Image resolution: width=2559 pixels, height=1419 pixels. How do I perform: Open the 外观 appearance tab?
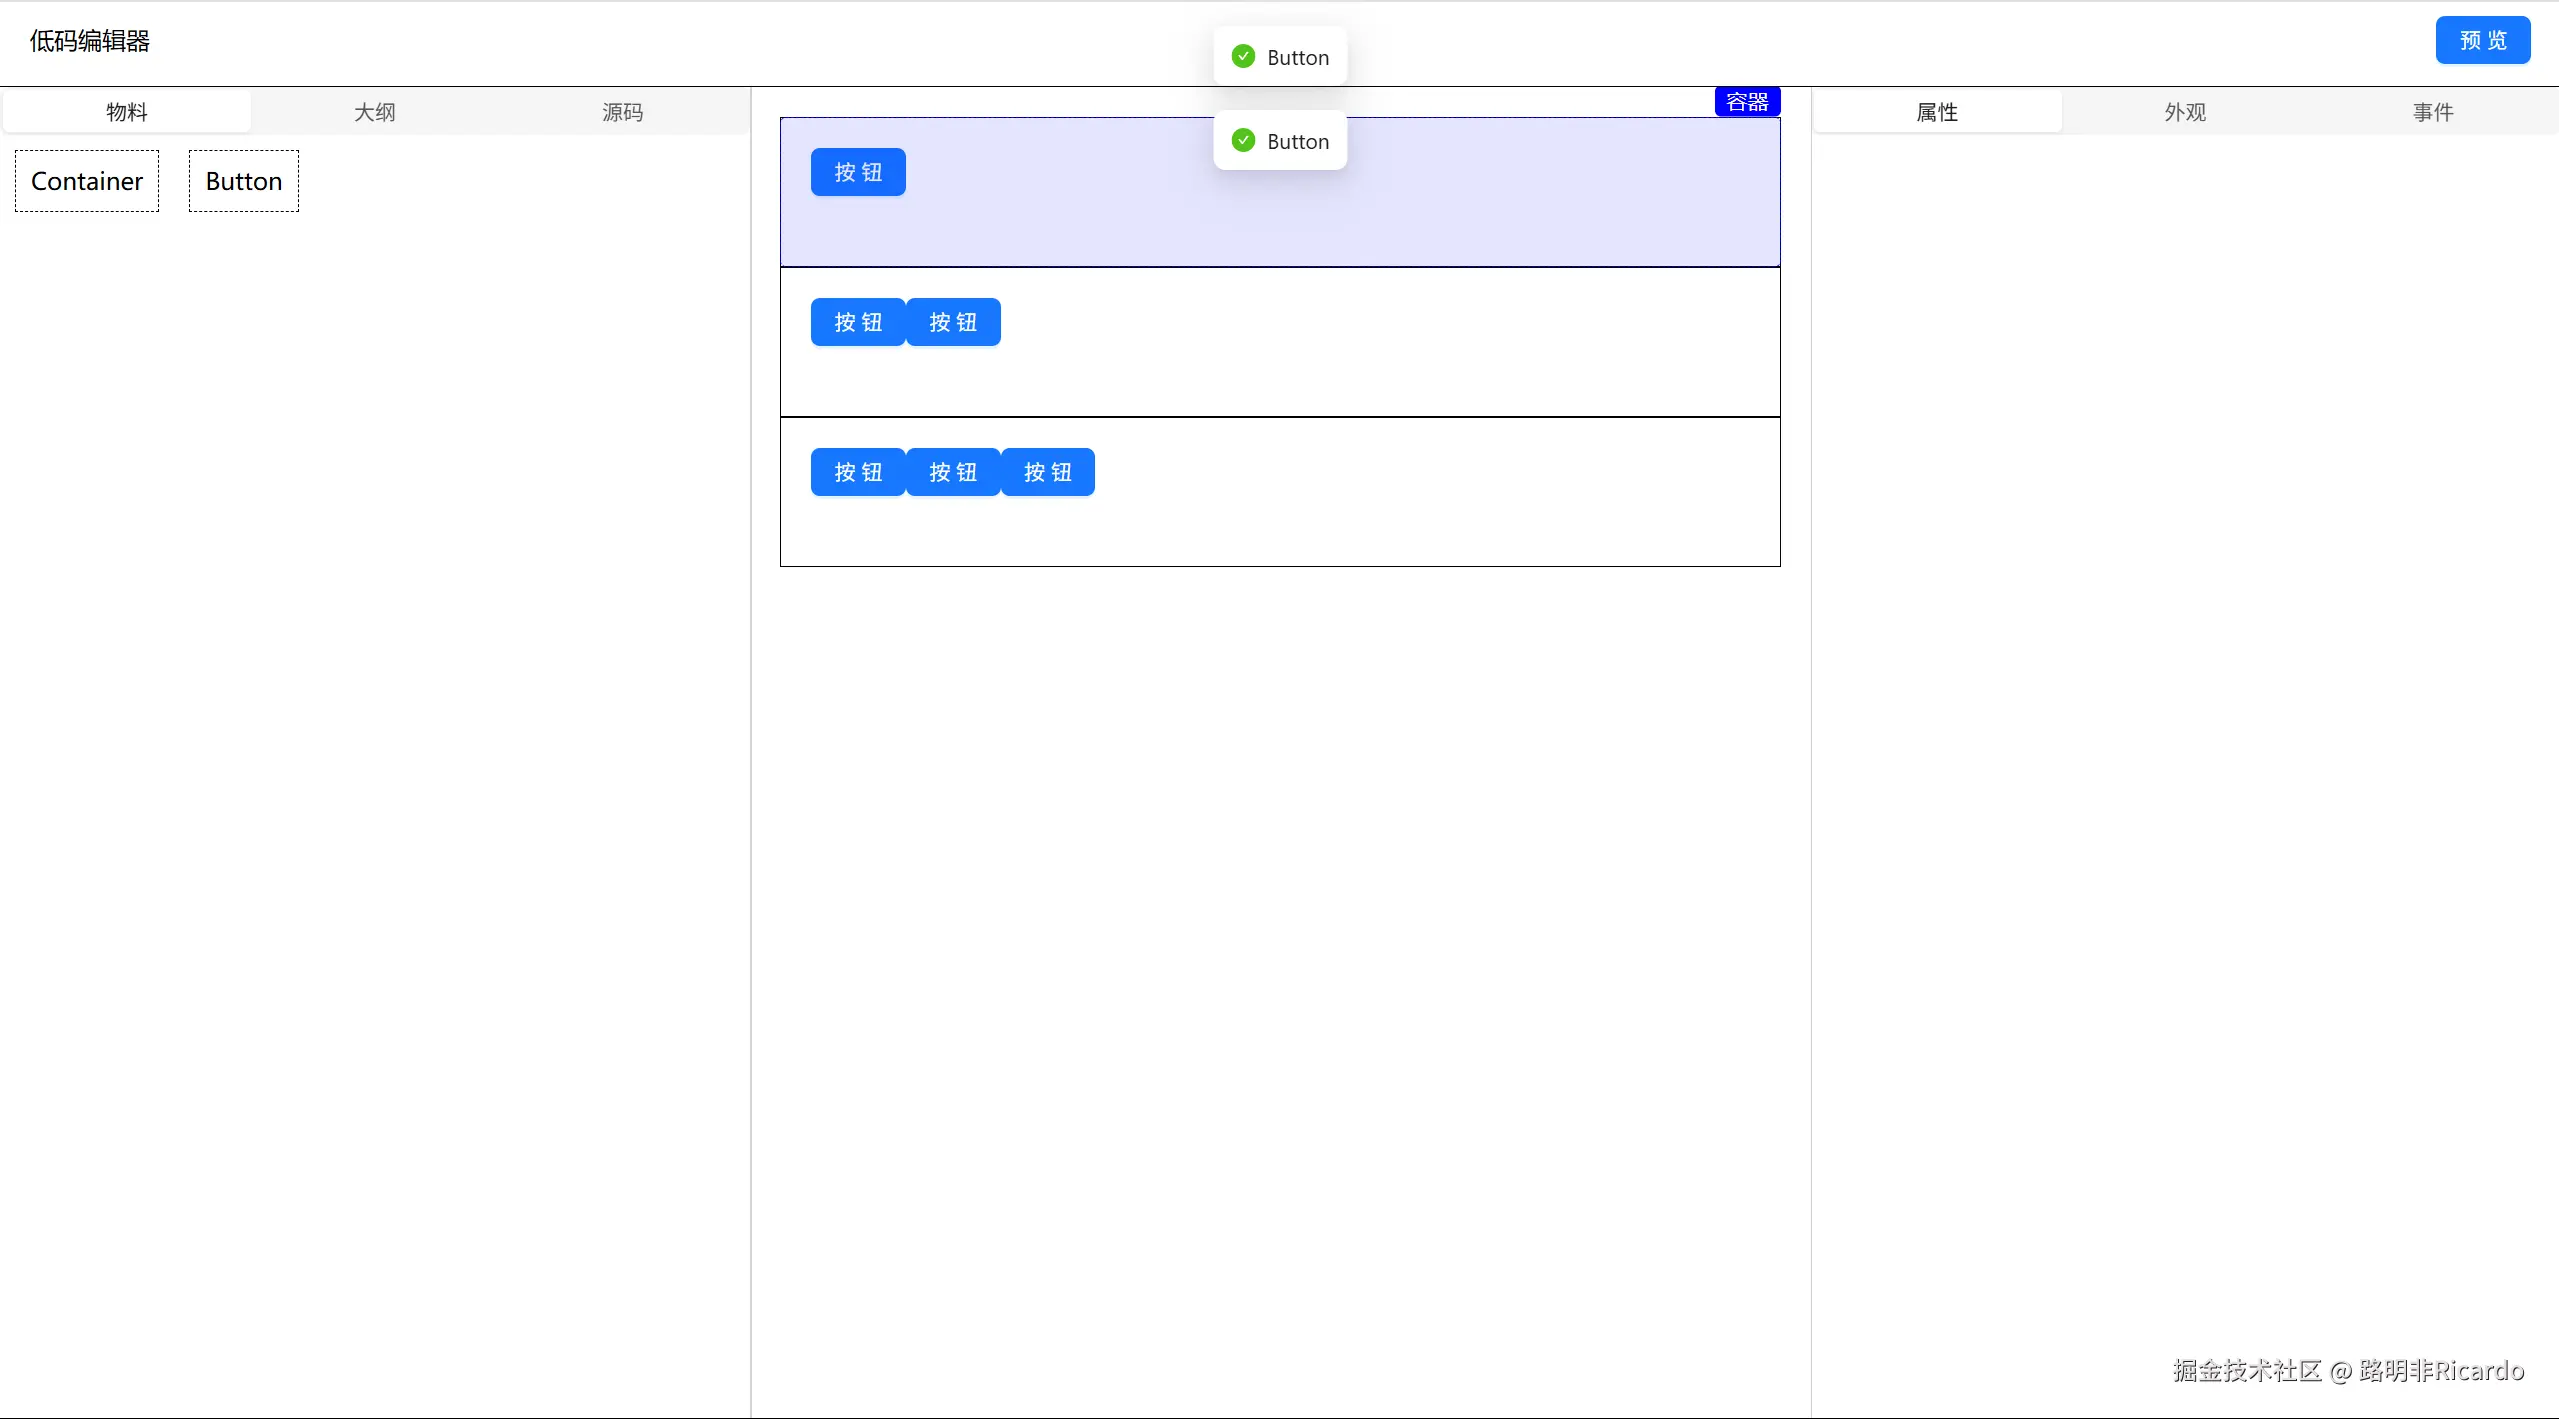[2185, 112]
